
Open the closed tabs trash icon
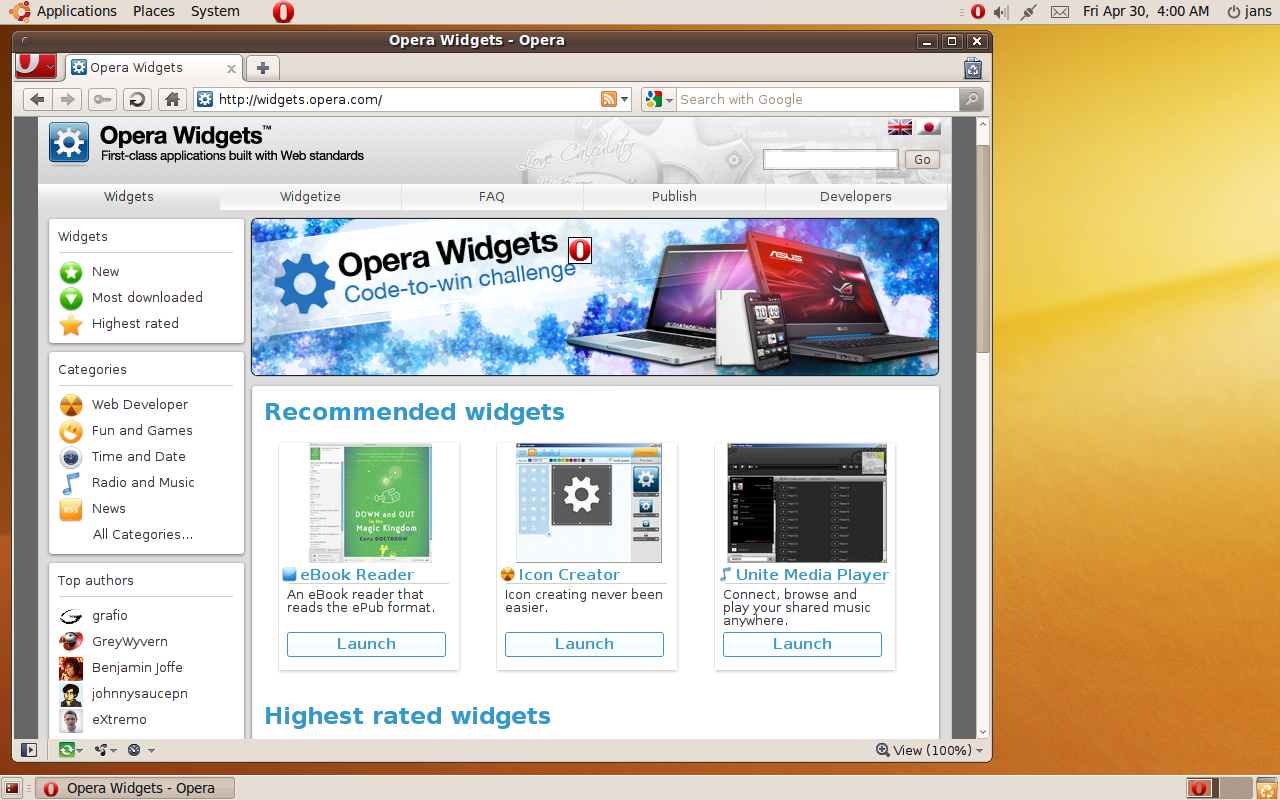[973, 68]
